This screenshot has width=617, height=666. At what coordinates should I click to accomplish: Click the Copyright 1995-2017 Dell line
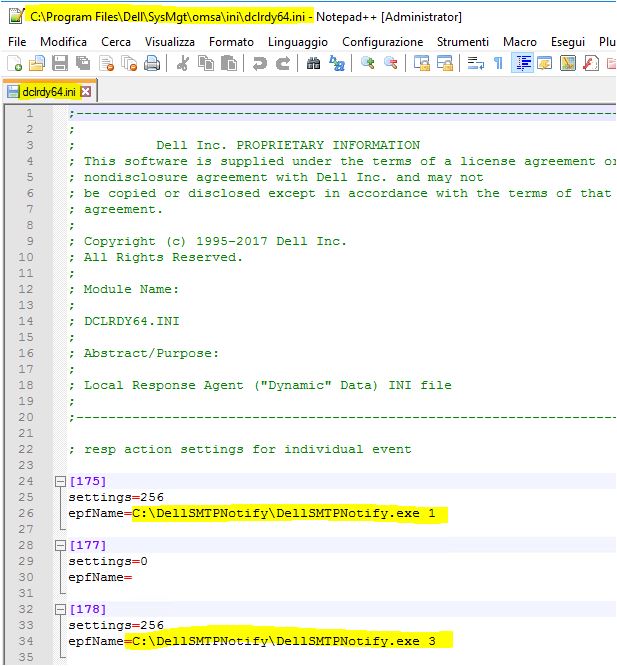point(208,241)
